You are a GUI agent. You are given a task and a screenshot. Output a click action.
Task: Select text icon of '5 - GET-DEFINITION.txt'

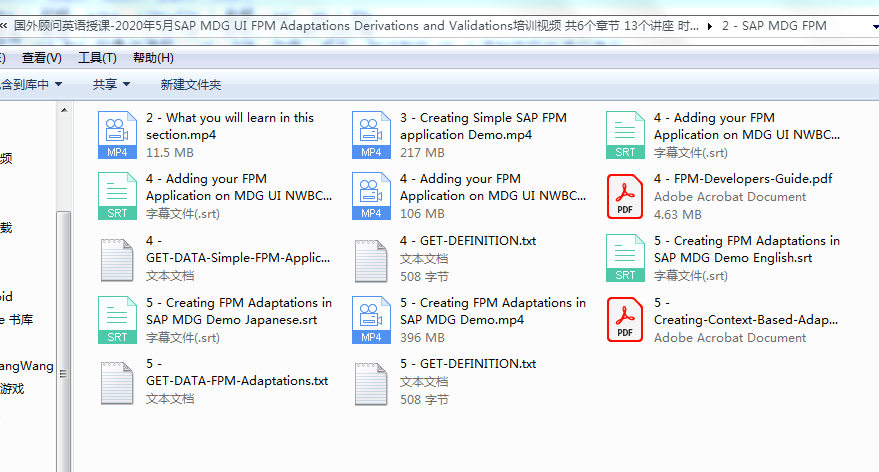click(x=371, y=383)
